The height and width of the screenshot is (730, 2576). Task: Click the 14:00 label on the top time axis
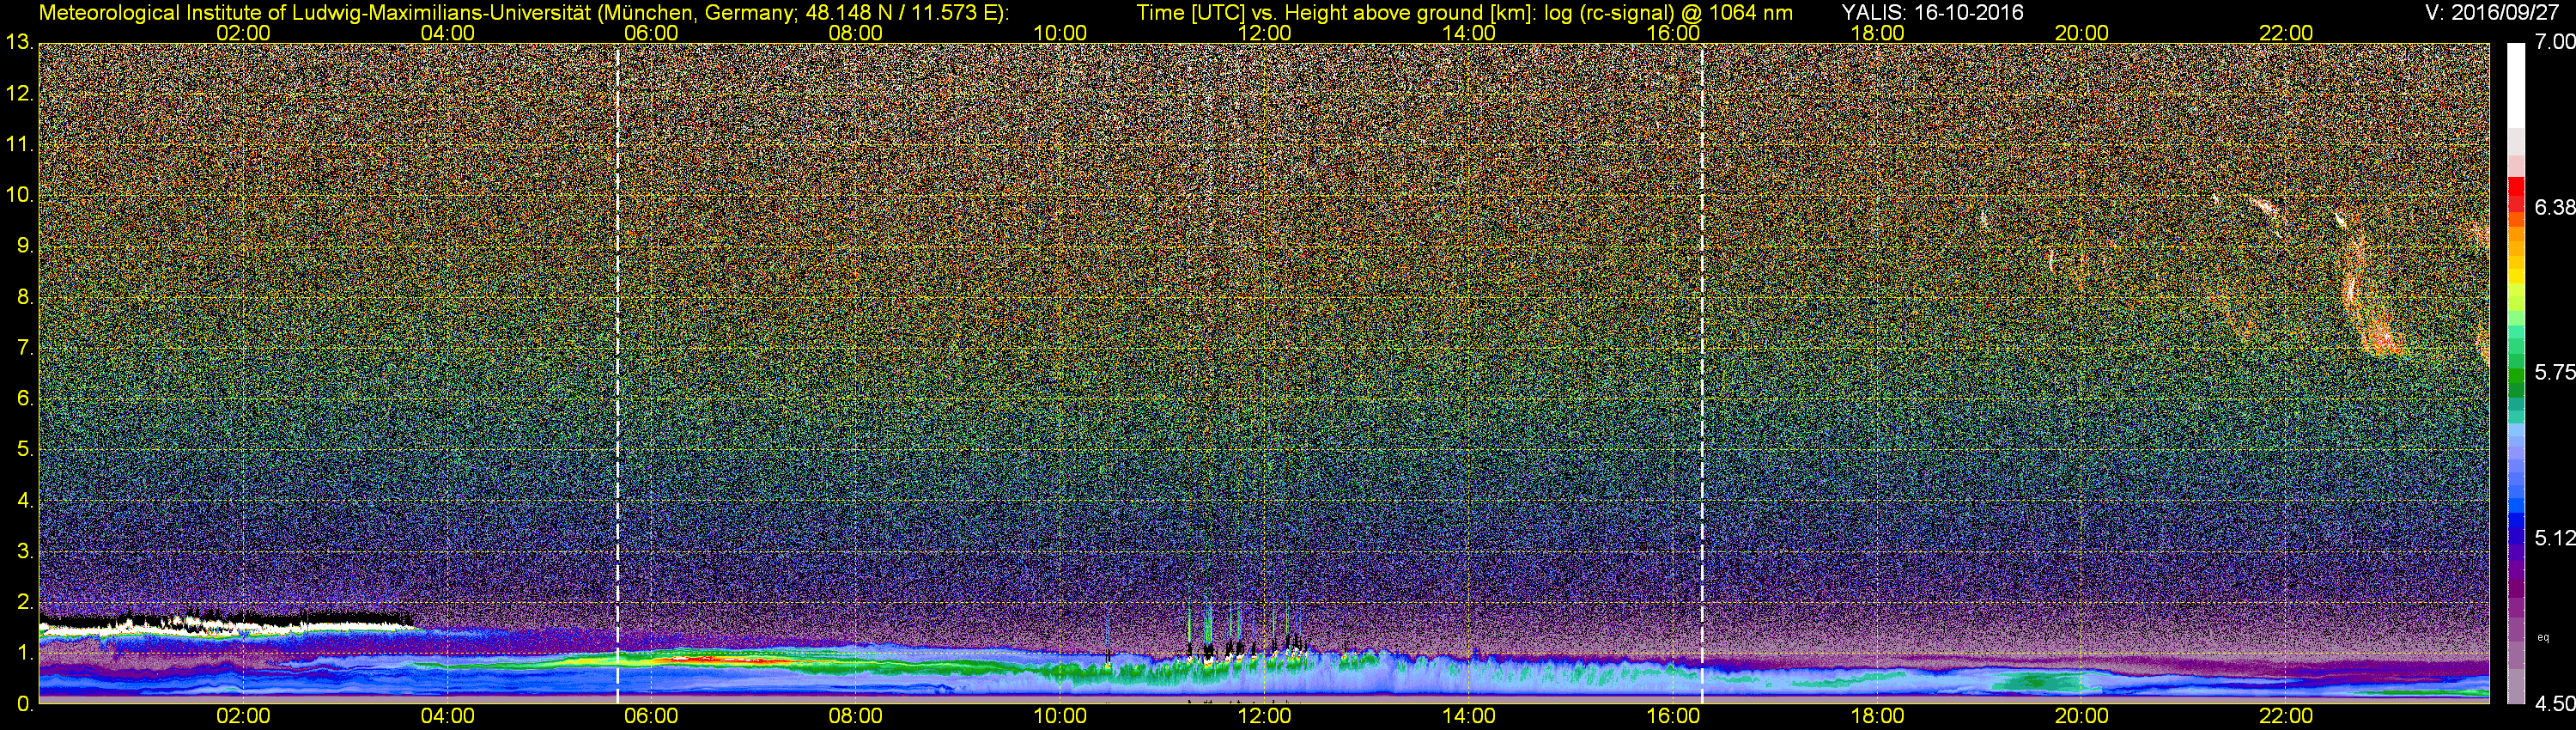point(1469,33)
